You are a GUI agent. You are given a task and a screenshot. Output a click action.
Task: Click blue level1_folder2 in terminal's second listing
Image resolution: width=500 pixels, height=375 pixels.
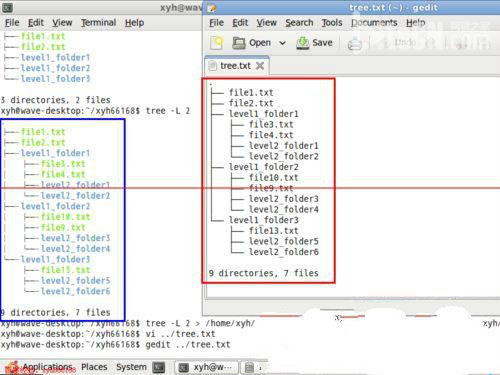[x=55, y=206]
